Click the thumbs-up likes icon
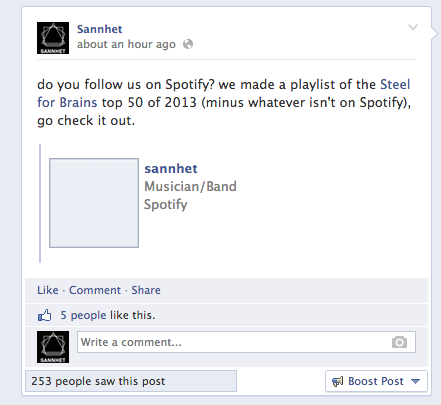 coord(45,315)
